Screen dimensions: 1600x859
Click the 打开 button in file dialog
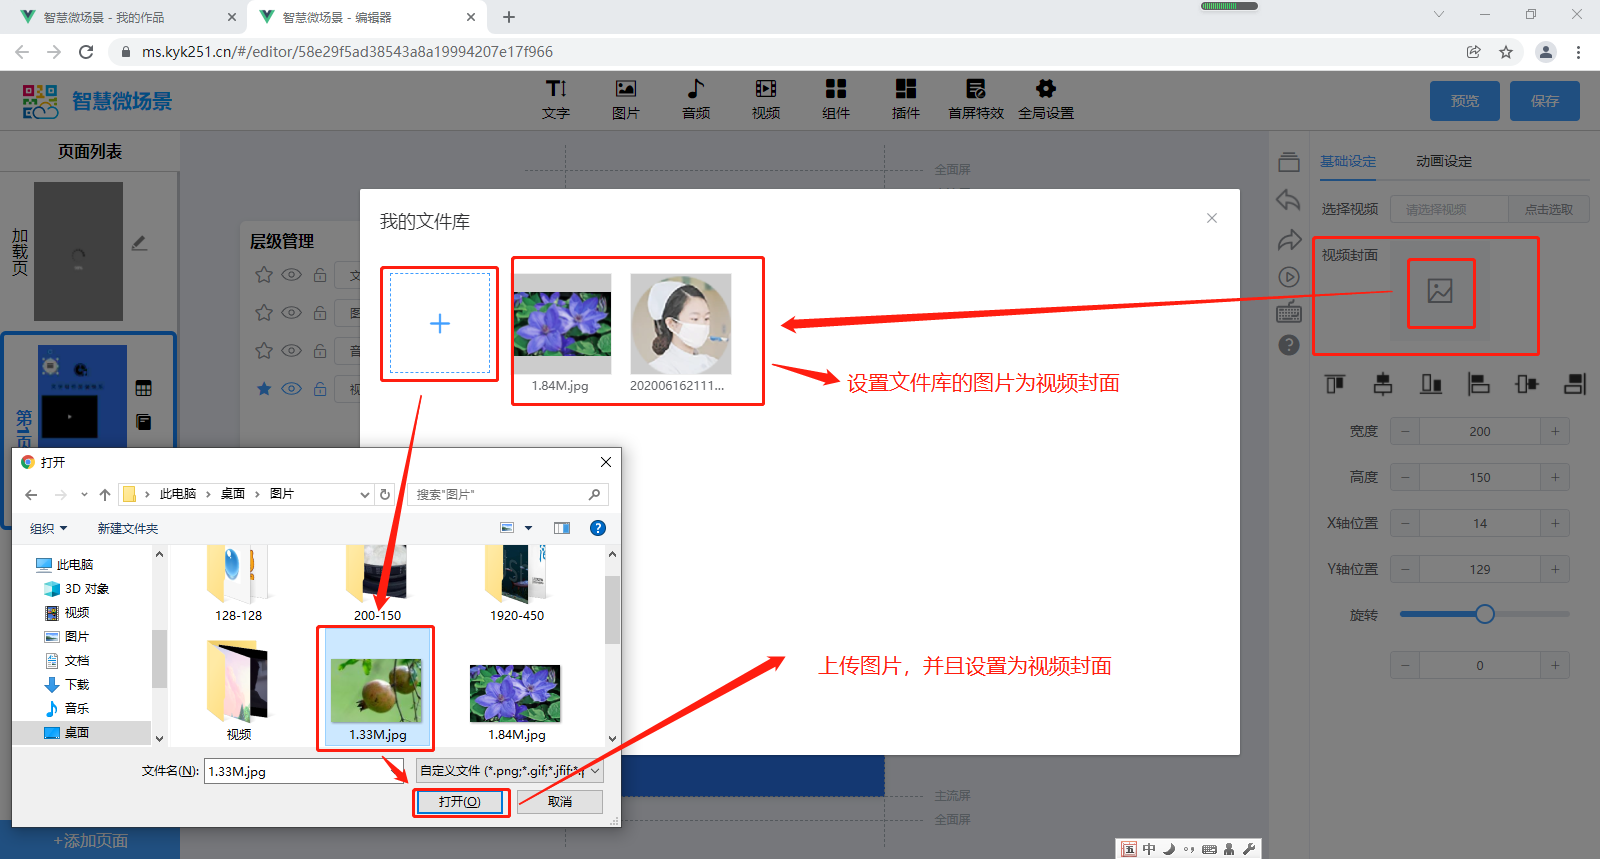coord(460,802)
